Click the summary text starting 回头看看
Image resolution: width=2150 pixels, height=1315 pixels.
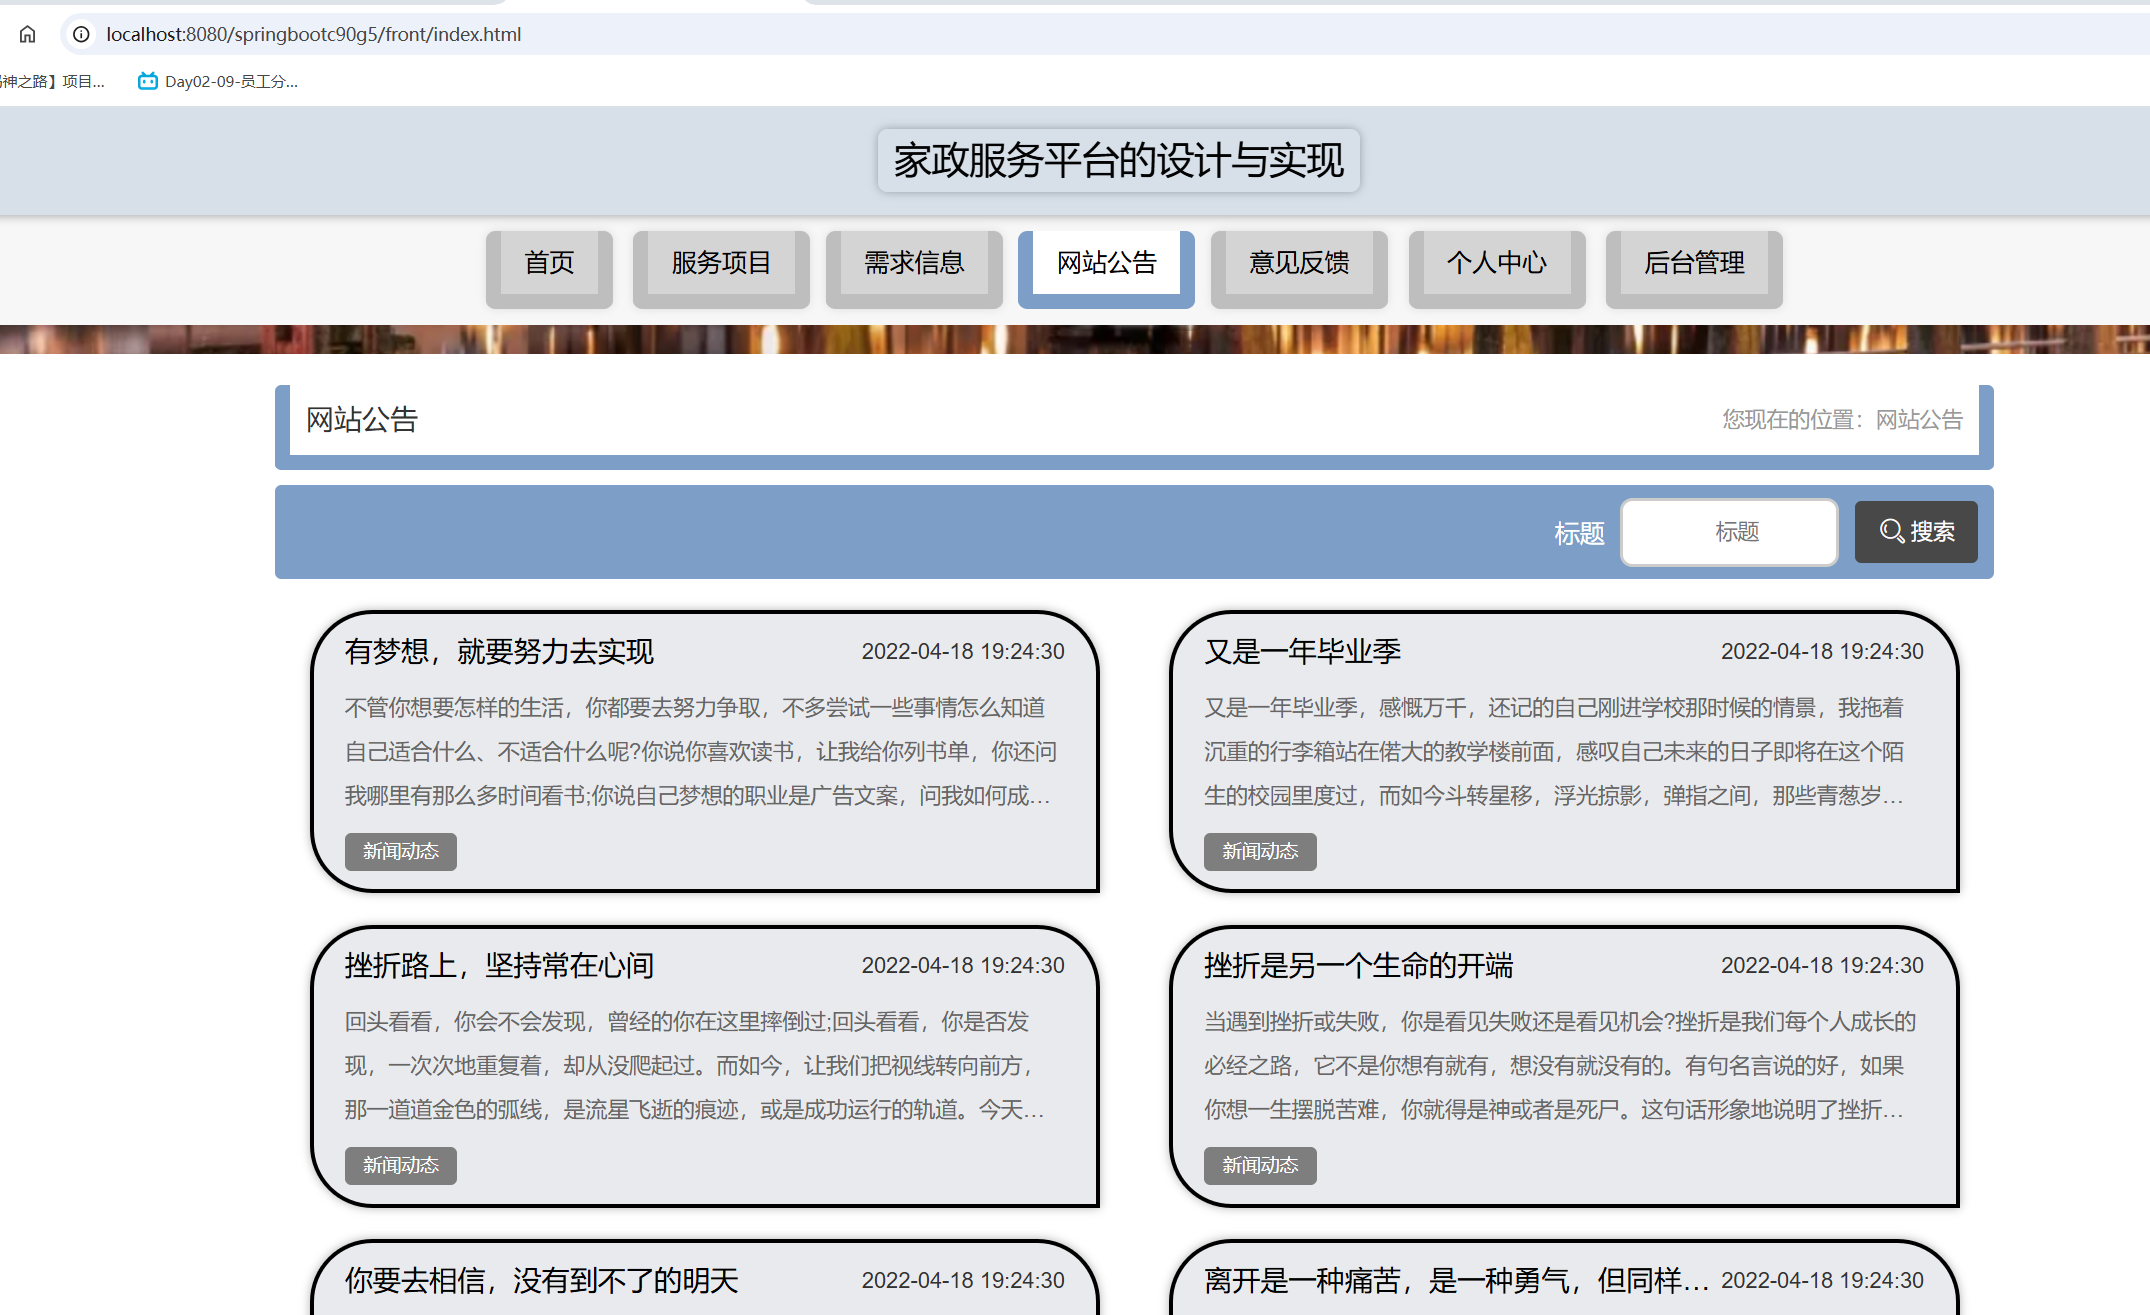click(695, 1066)
